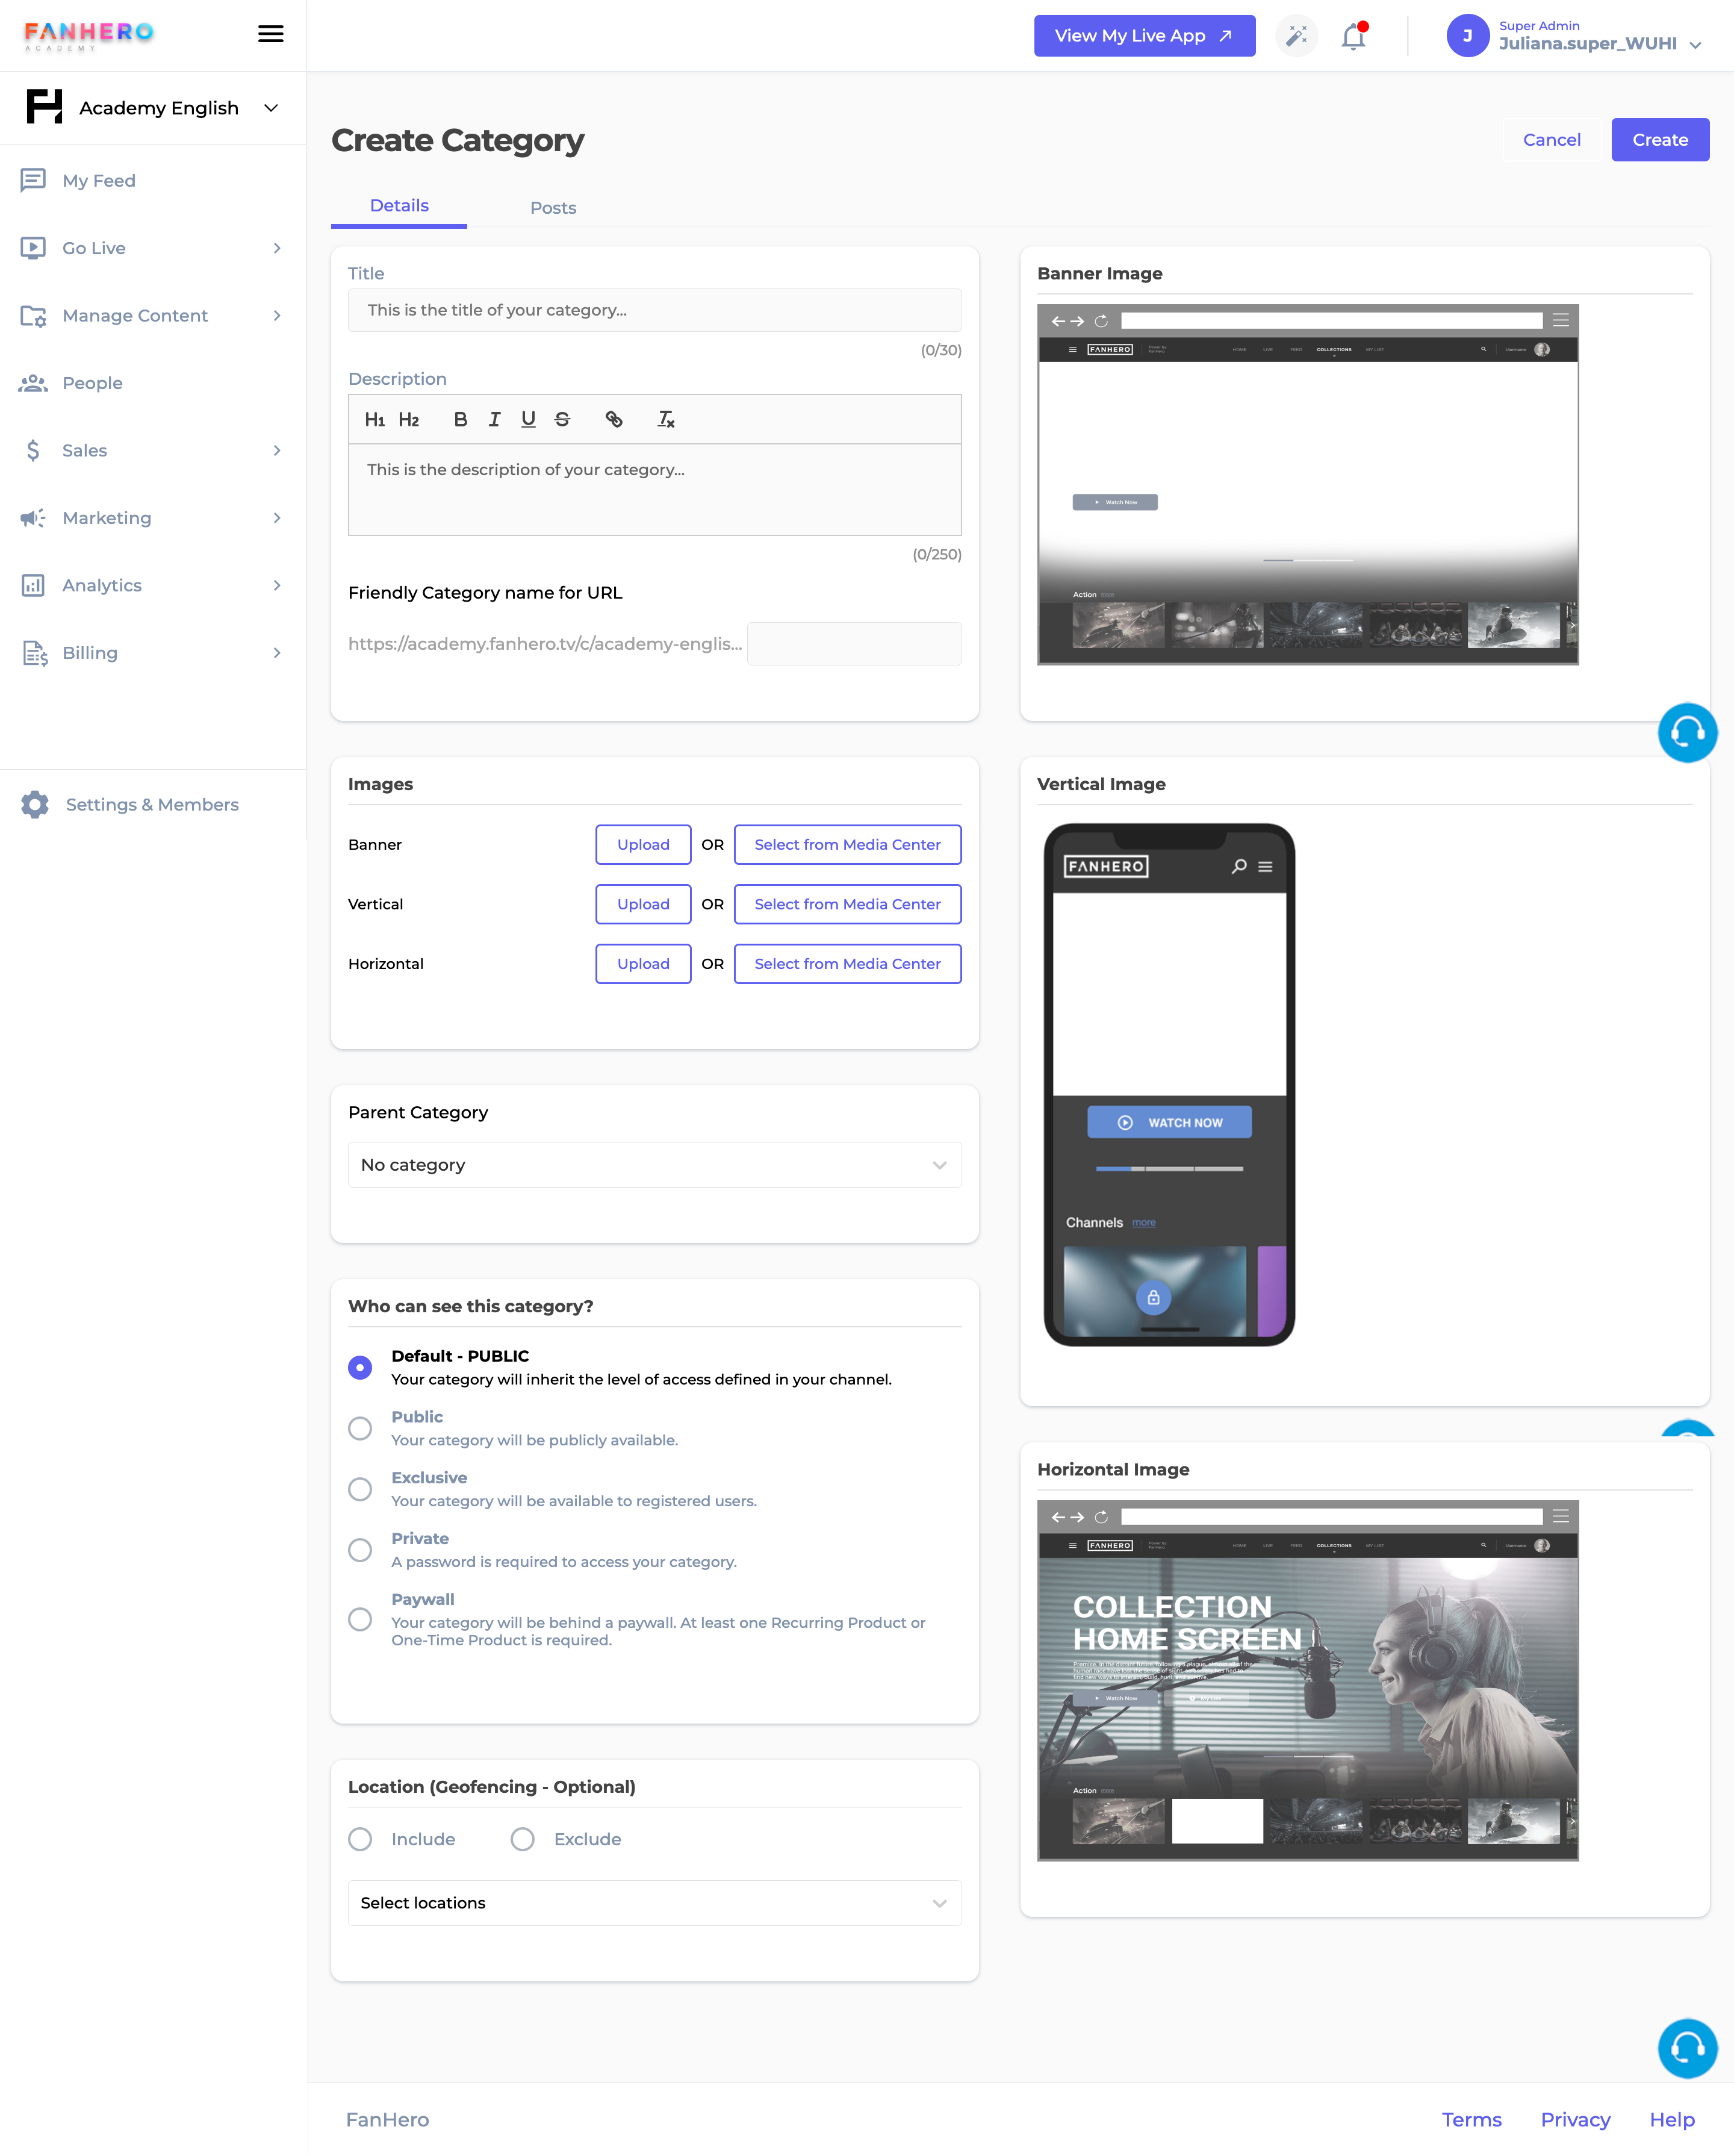This screenshot has height=2156, width=1734.
Task: Select Vertical image from Media Center
Action: click(847, 905)
